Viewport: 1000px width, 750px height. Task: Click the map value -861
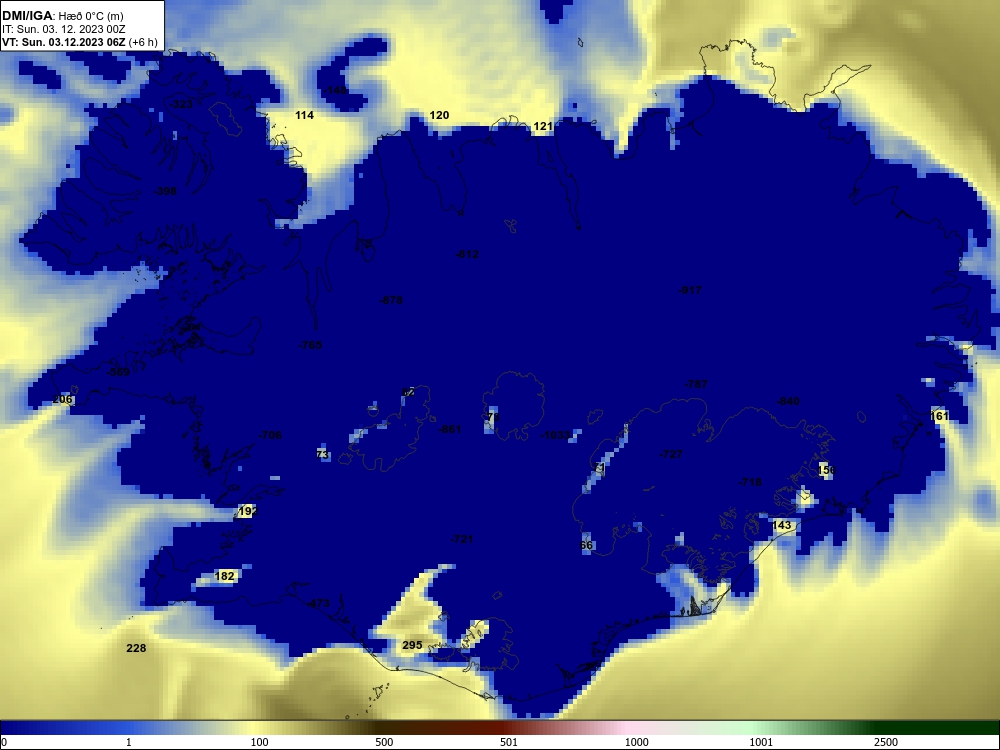[450, 430]
